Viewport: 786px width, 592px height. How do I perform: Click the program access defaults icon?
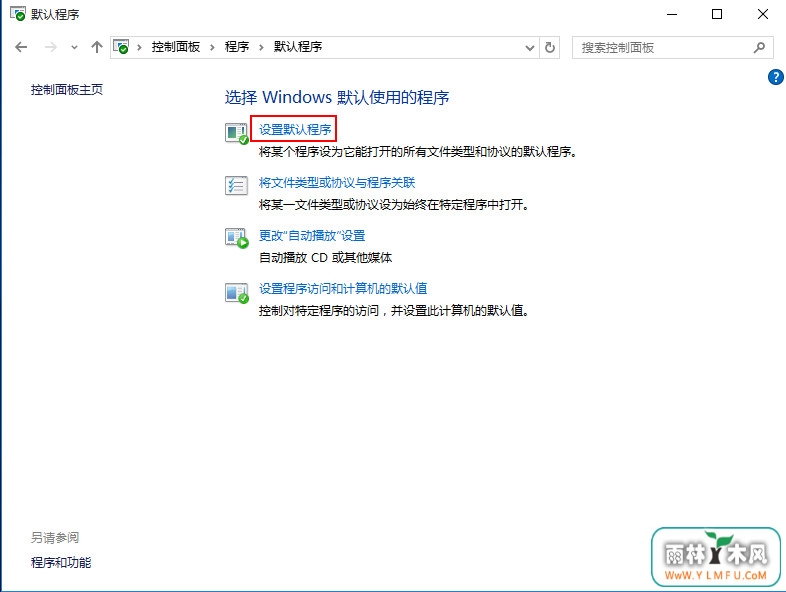point(237,293)
